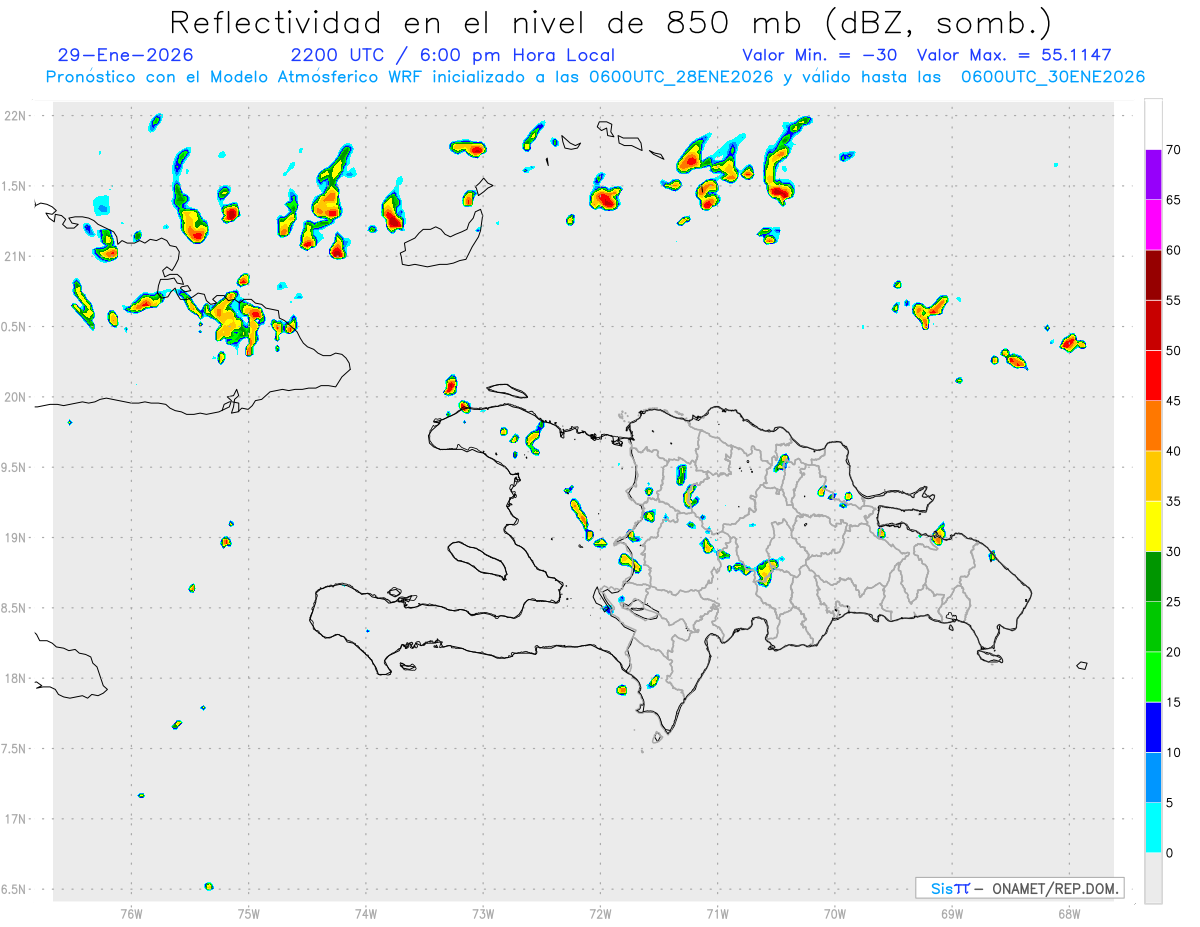This screenshot has height=927, width=1200.
Task: Click the colorbar value label '35'
Action: tap(1174, 501)
